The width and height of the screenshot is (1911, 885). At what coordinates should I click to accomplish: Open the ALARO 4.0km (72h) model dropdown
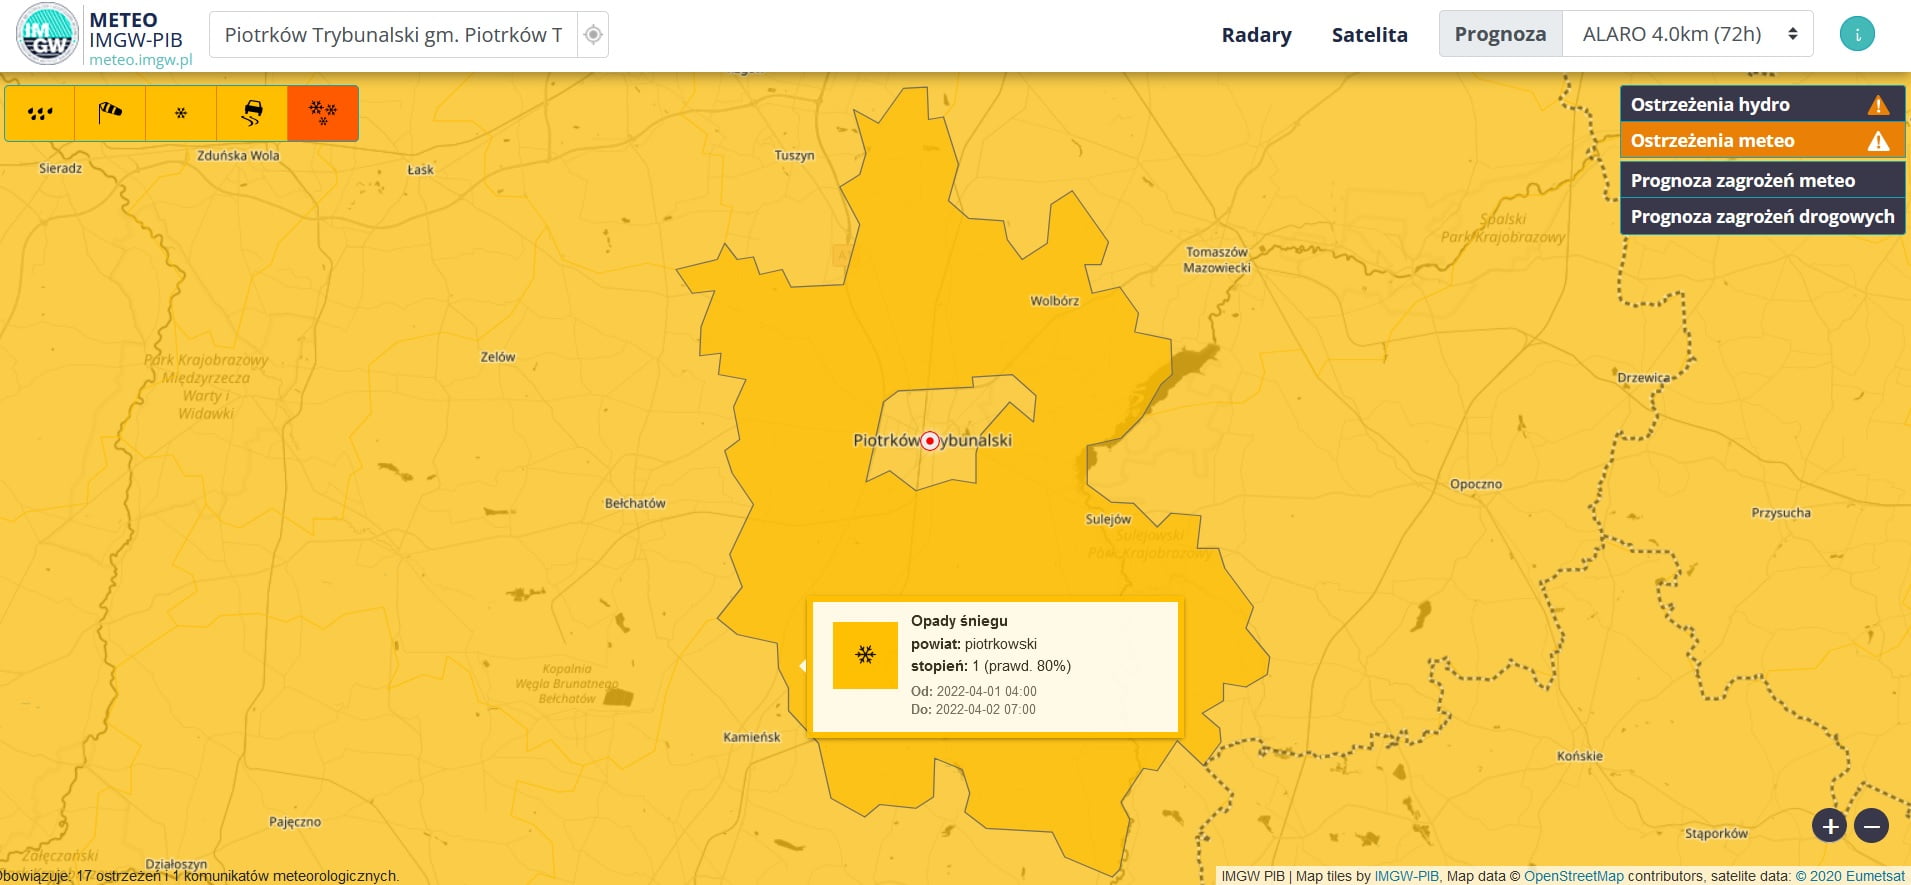[x=1688, y=34]
